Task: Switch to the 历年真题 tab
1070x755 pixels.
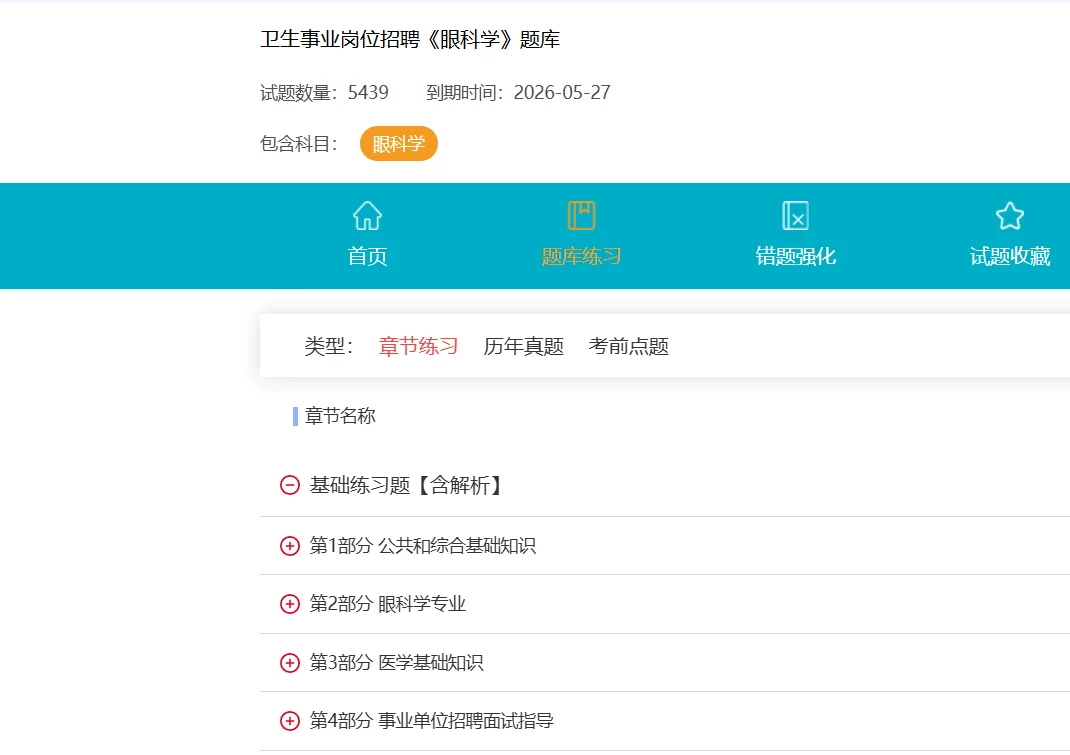Action: [x=522, y=346]
